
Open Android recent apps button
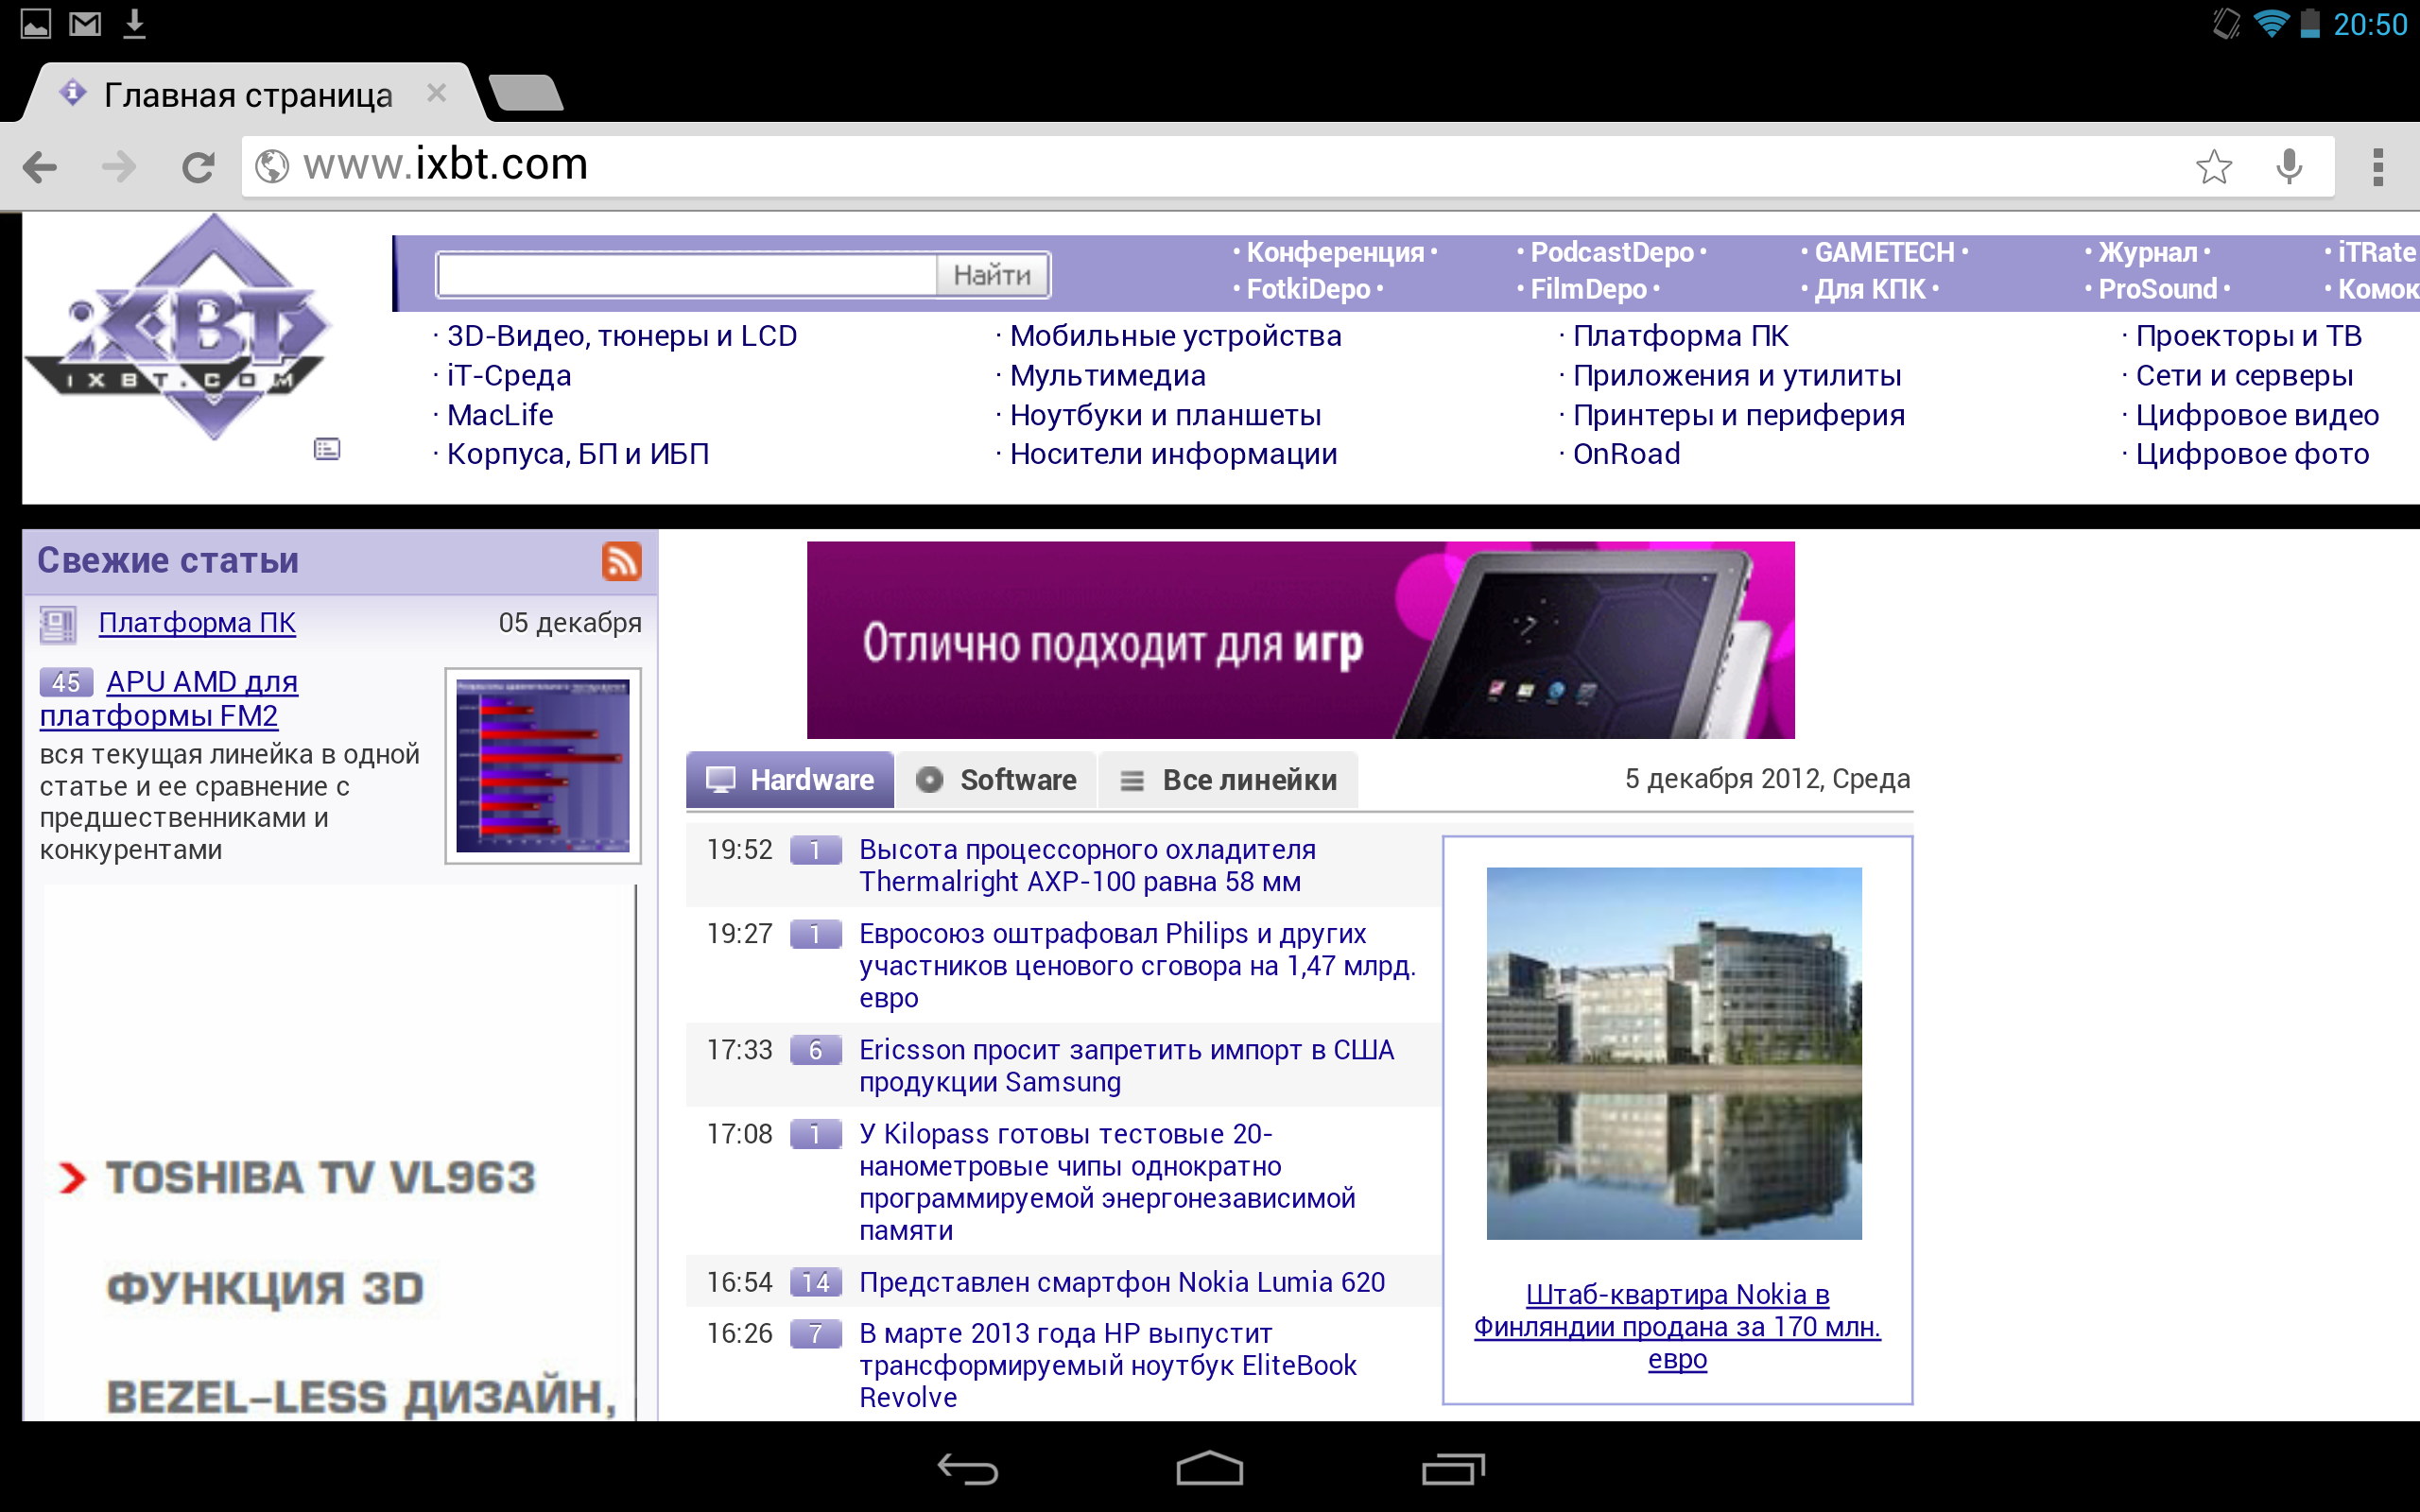pyautogui.click(x=1452, y=1469)
